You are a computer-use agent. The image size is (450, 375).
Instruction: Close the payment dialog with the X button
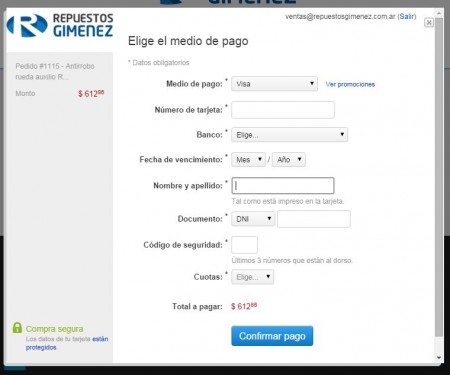pyautogui.click(x=429, y=22)
